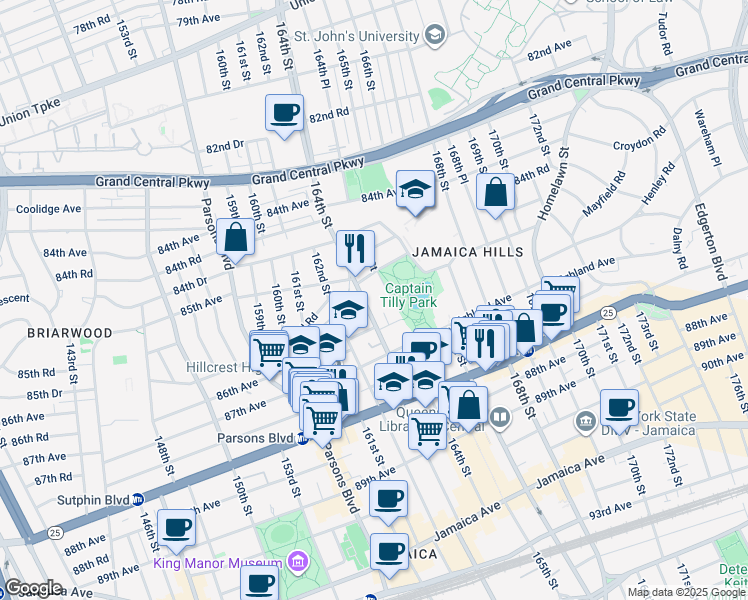This screenshot has height=600, width=748.
Task: Open the coffee marker near the Jamaica DMV
Action: click(x=620, y=408)
